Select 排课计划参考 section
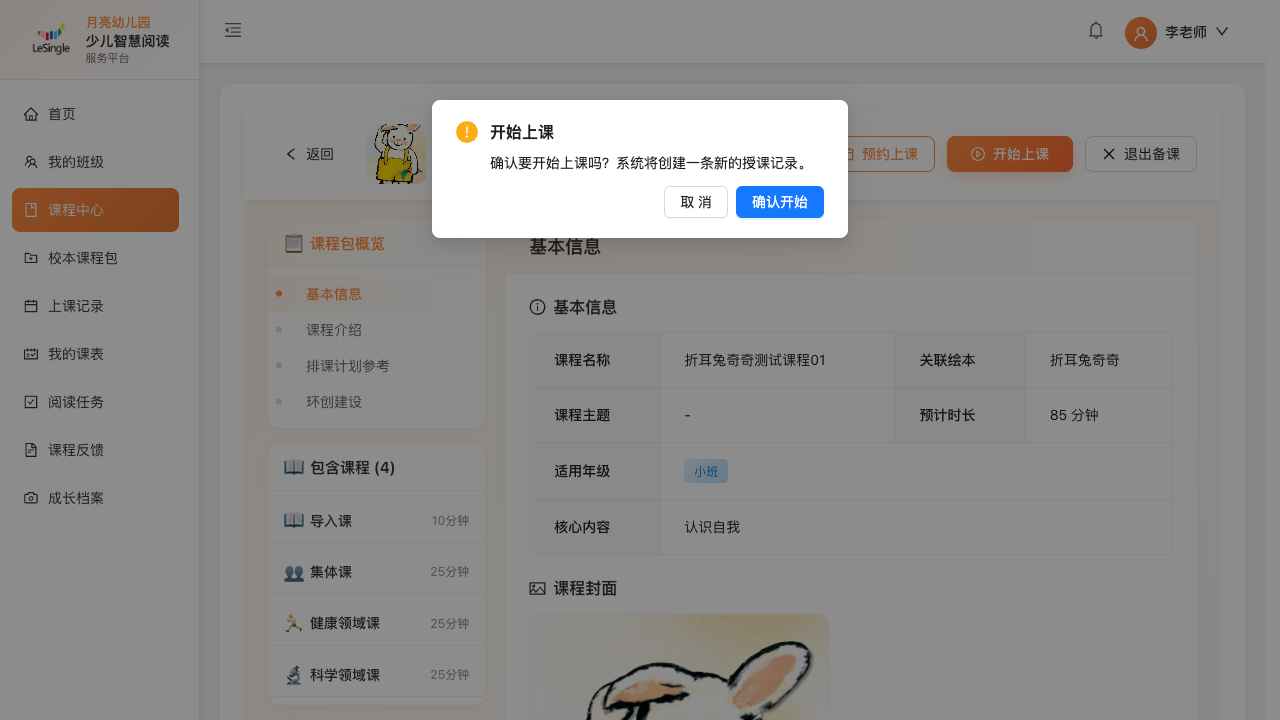Viewport: 1280px width, 720px height. pyautogui.click(x=347, y=366)
